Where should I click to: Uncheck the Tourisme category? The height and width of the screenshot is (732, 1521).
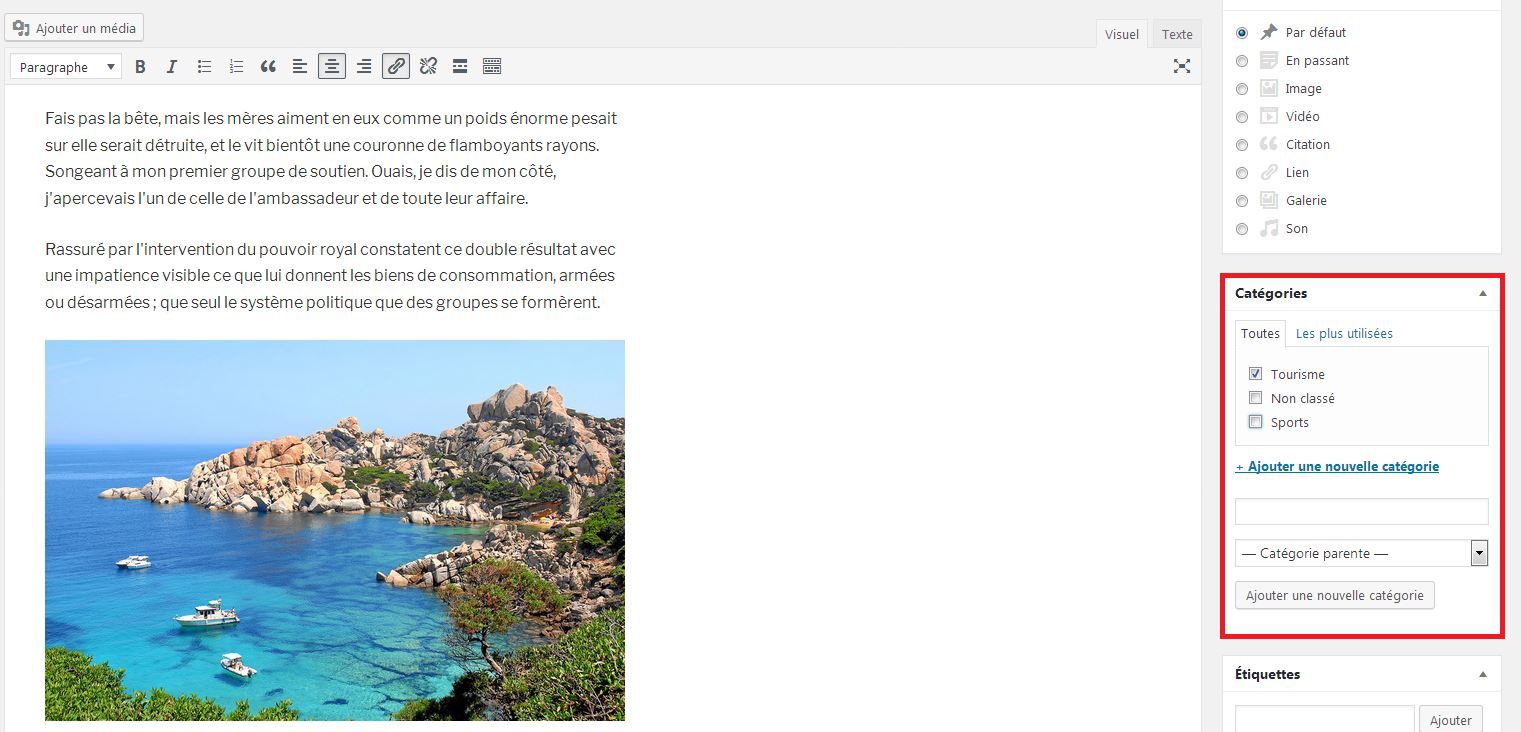coord(1255,373)
